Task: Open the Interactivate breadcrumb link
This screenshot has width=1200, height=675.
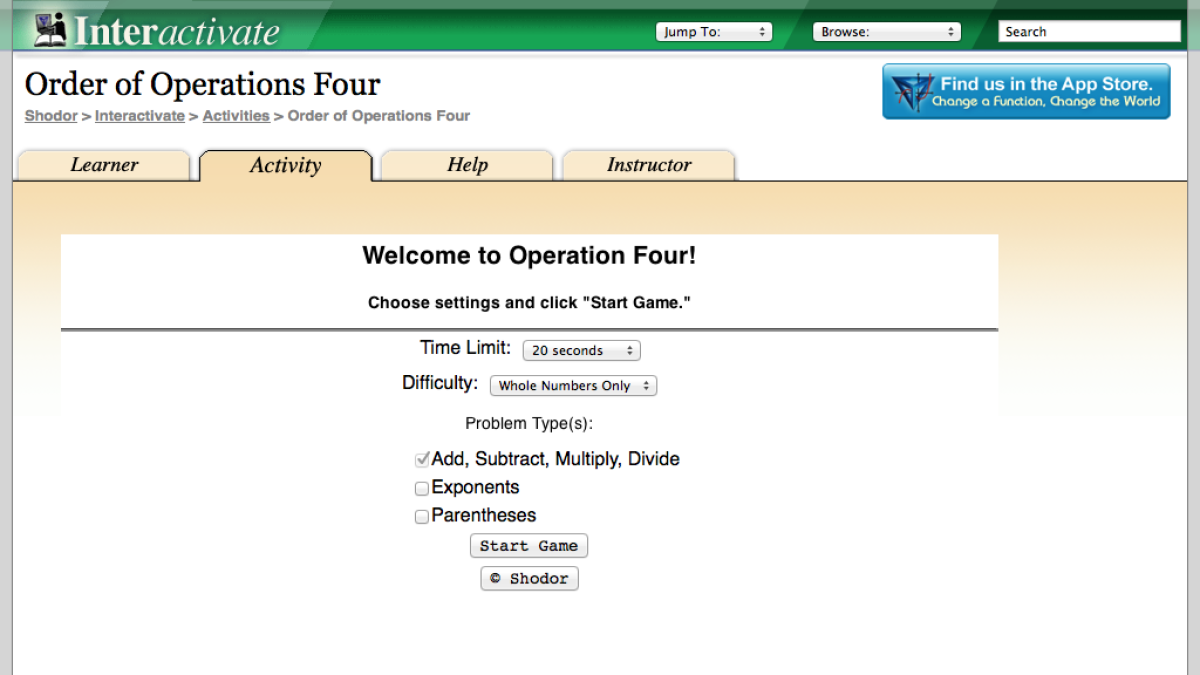Action: coord(139,116)
